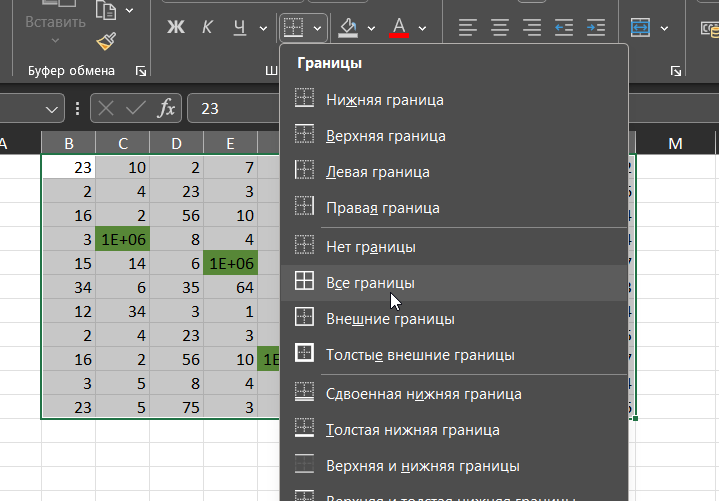Toggle bold formatting with Ж

pos(176,27)
